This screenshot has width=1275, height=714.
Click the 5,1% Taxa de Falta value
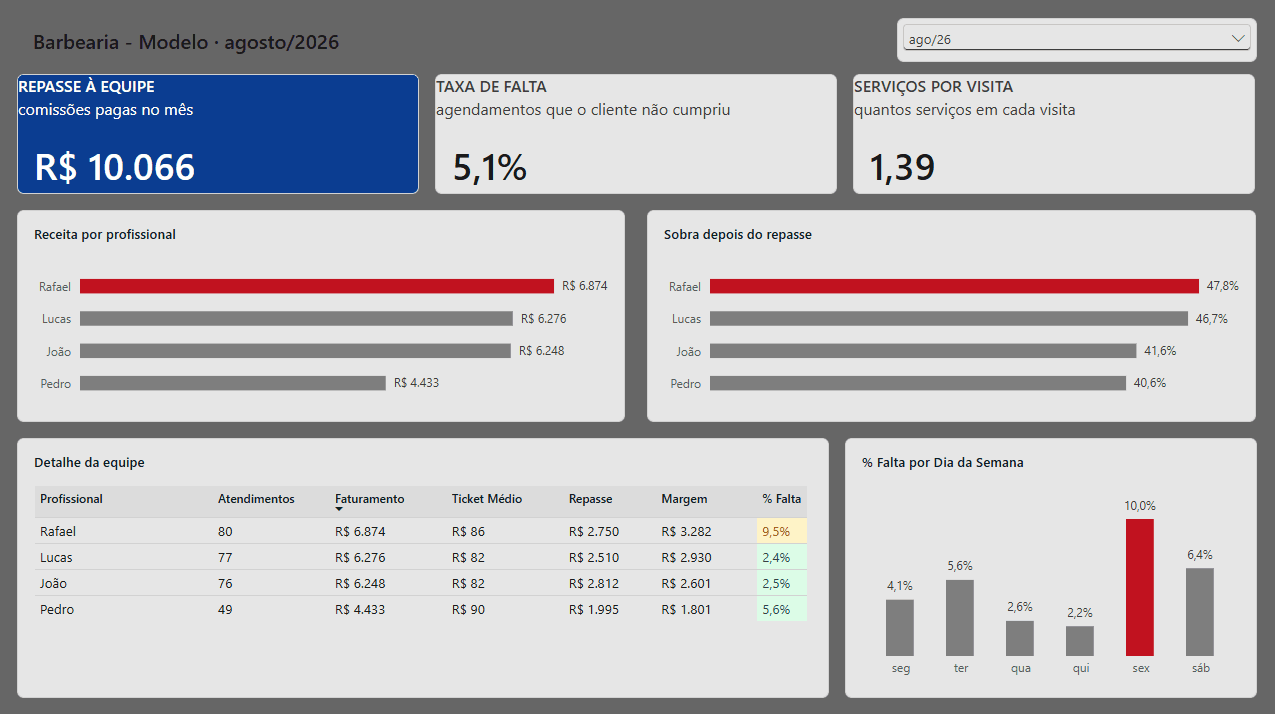[490, 167]
